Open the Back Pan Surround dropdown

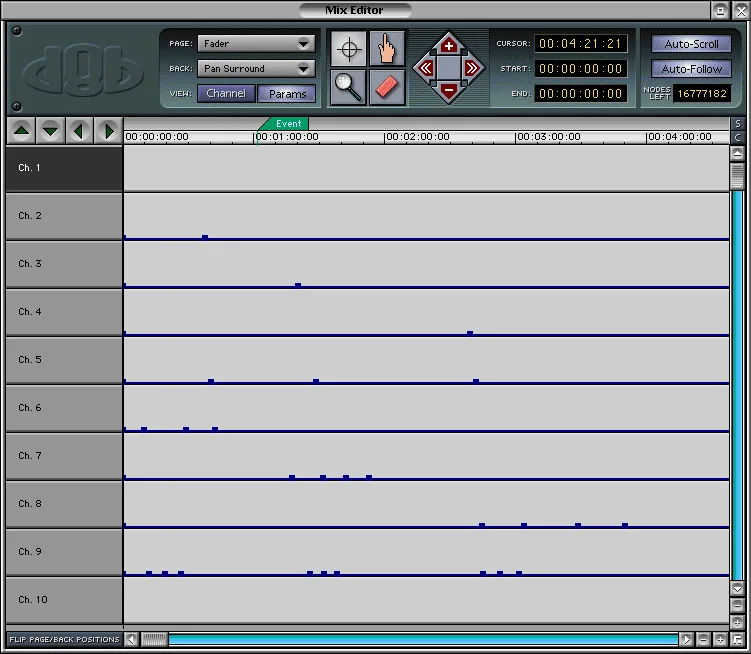click(x=256, y=69)
